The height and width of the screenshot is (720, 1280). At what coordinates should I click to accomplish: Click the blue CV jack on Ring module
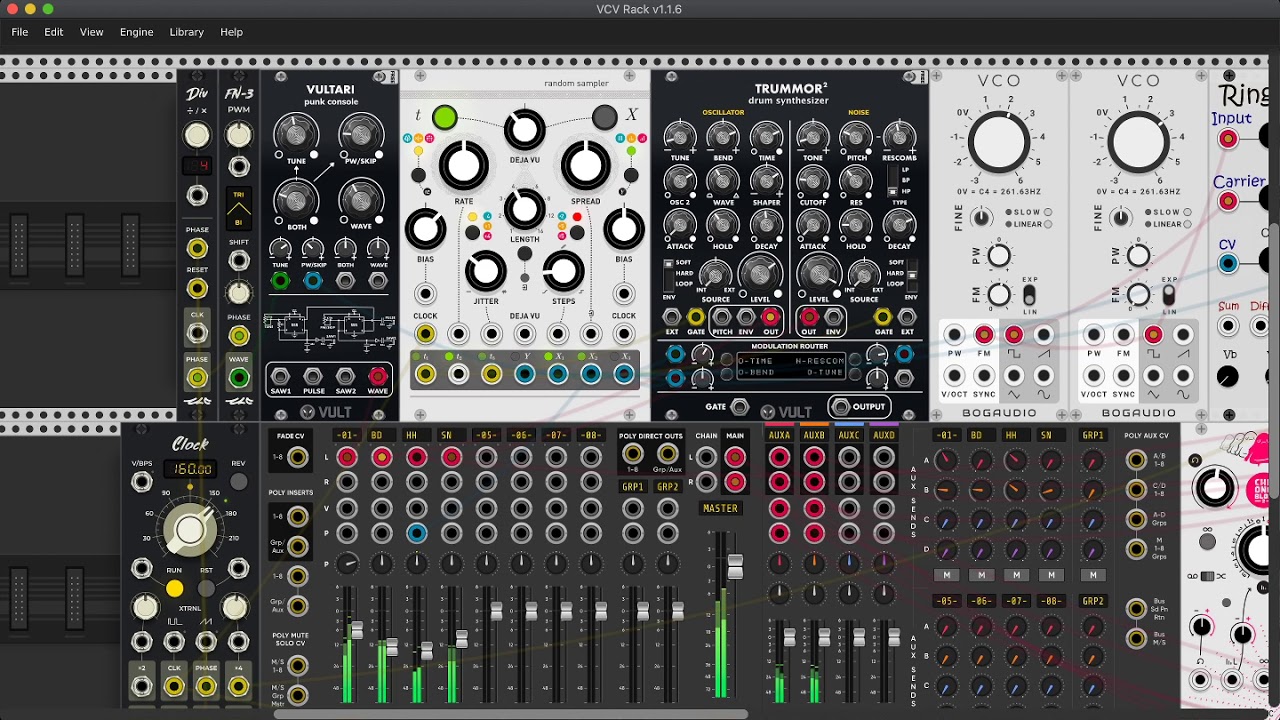click(x=1228, y=263)
